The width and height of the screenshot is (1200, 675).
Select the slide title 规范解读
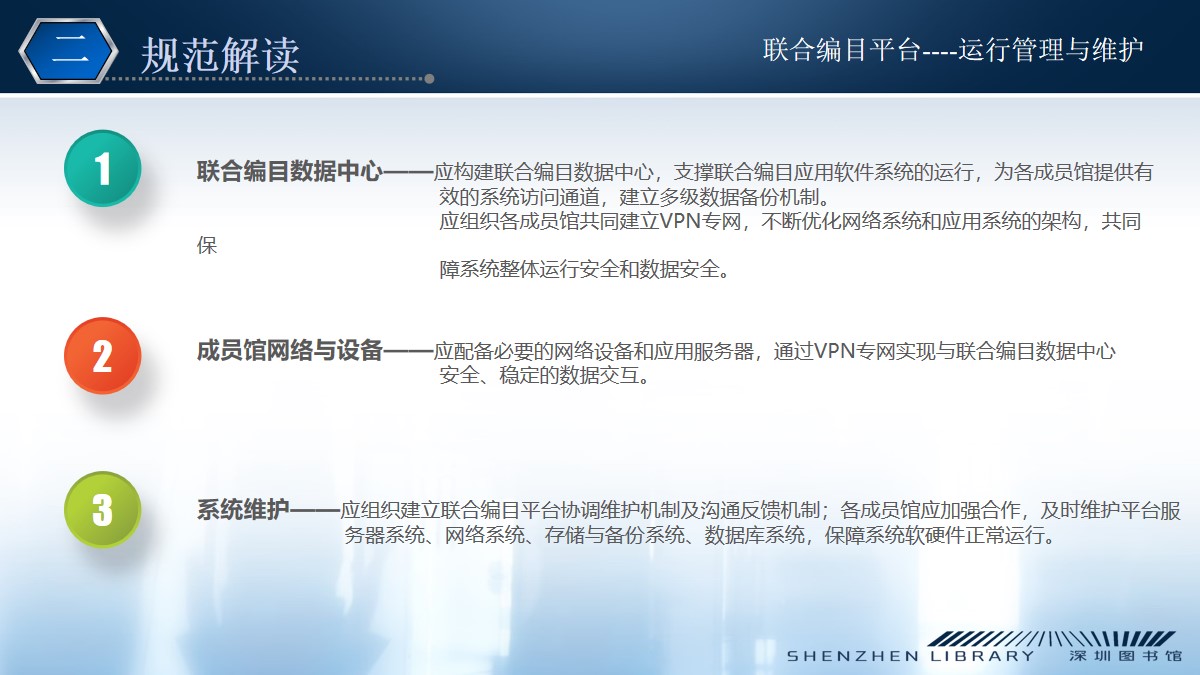(220, 55)
